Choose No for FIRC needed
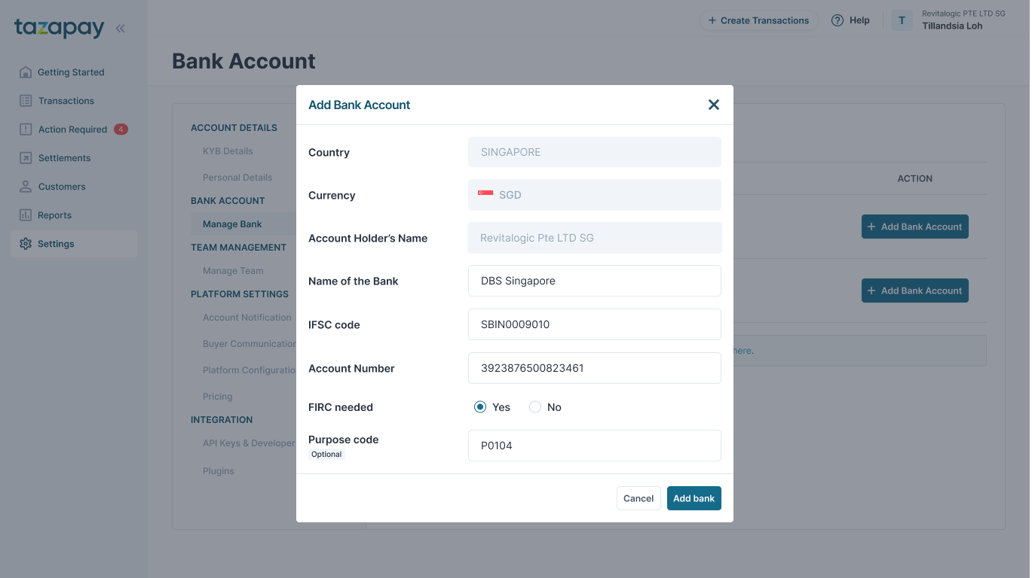The image size is (1032, 578). [x=536, y=407]
